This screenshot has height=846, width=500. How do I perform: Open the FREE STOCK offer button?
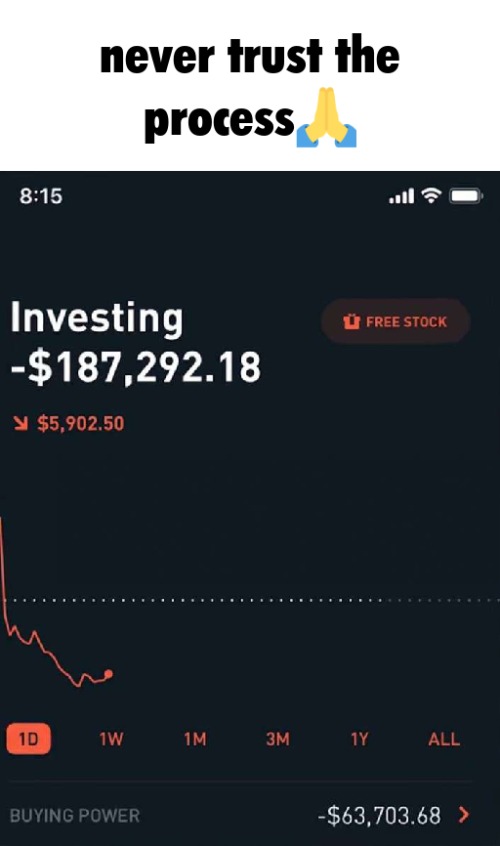[395, 322]
